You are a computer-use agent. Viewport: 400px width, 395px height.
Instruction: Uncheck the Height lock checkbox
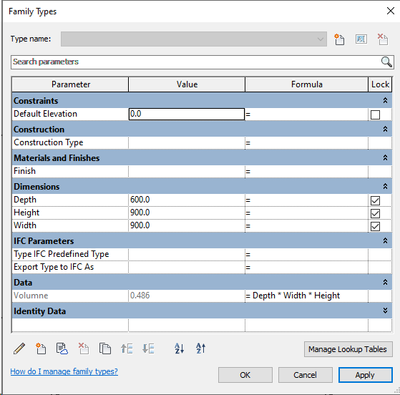[x=375, y=214]
